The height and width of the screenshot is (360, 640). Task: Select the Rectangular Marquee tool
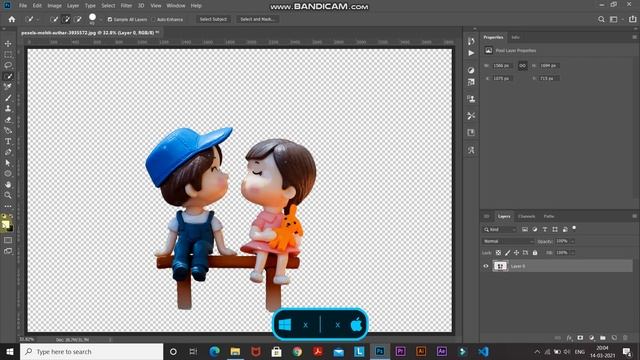[x=8, y=54]
